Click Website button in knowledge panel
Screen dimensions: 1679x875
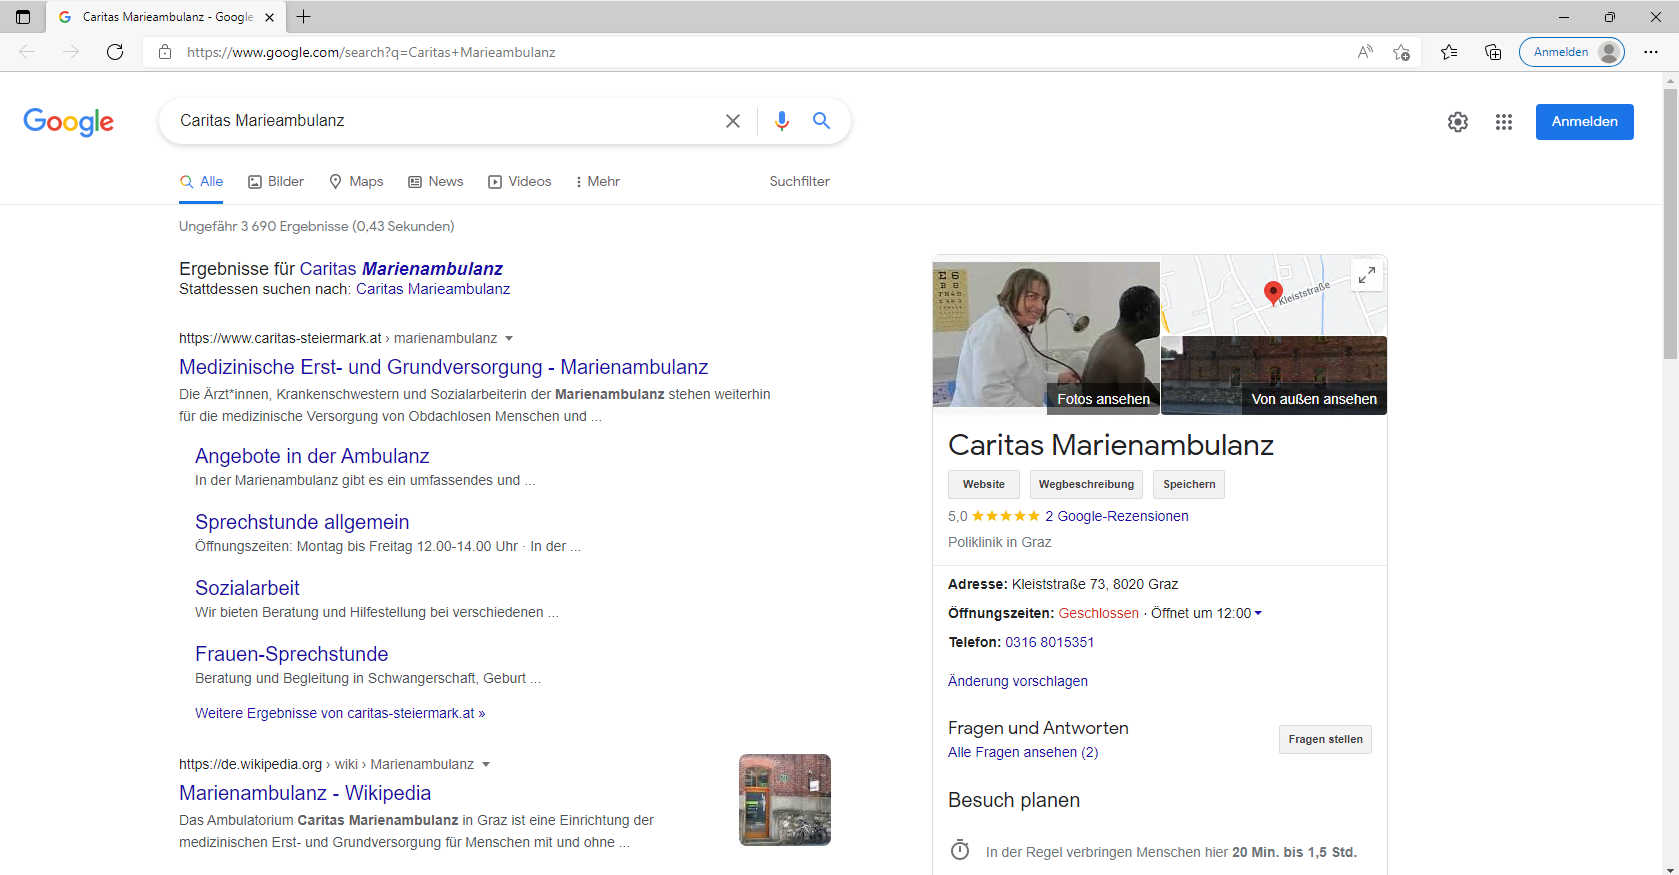tap(984, 484)
